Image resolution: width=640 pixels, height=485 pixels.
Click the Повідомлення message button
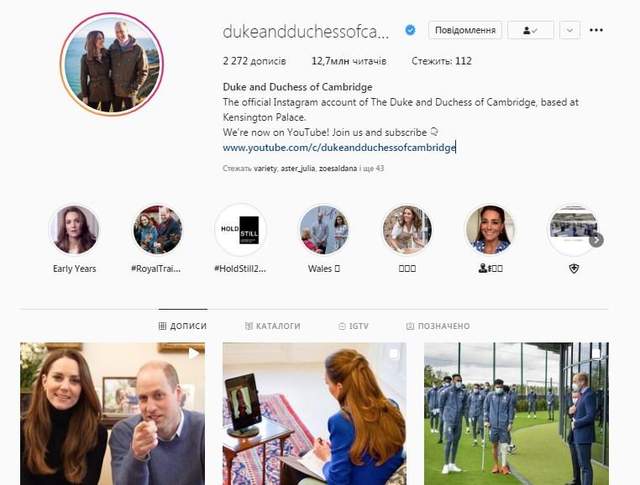(465, 30)
